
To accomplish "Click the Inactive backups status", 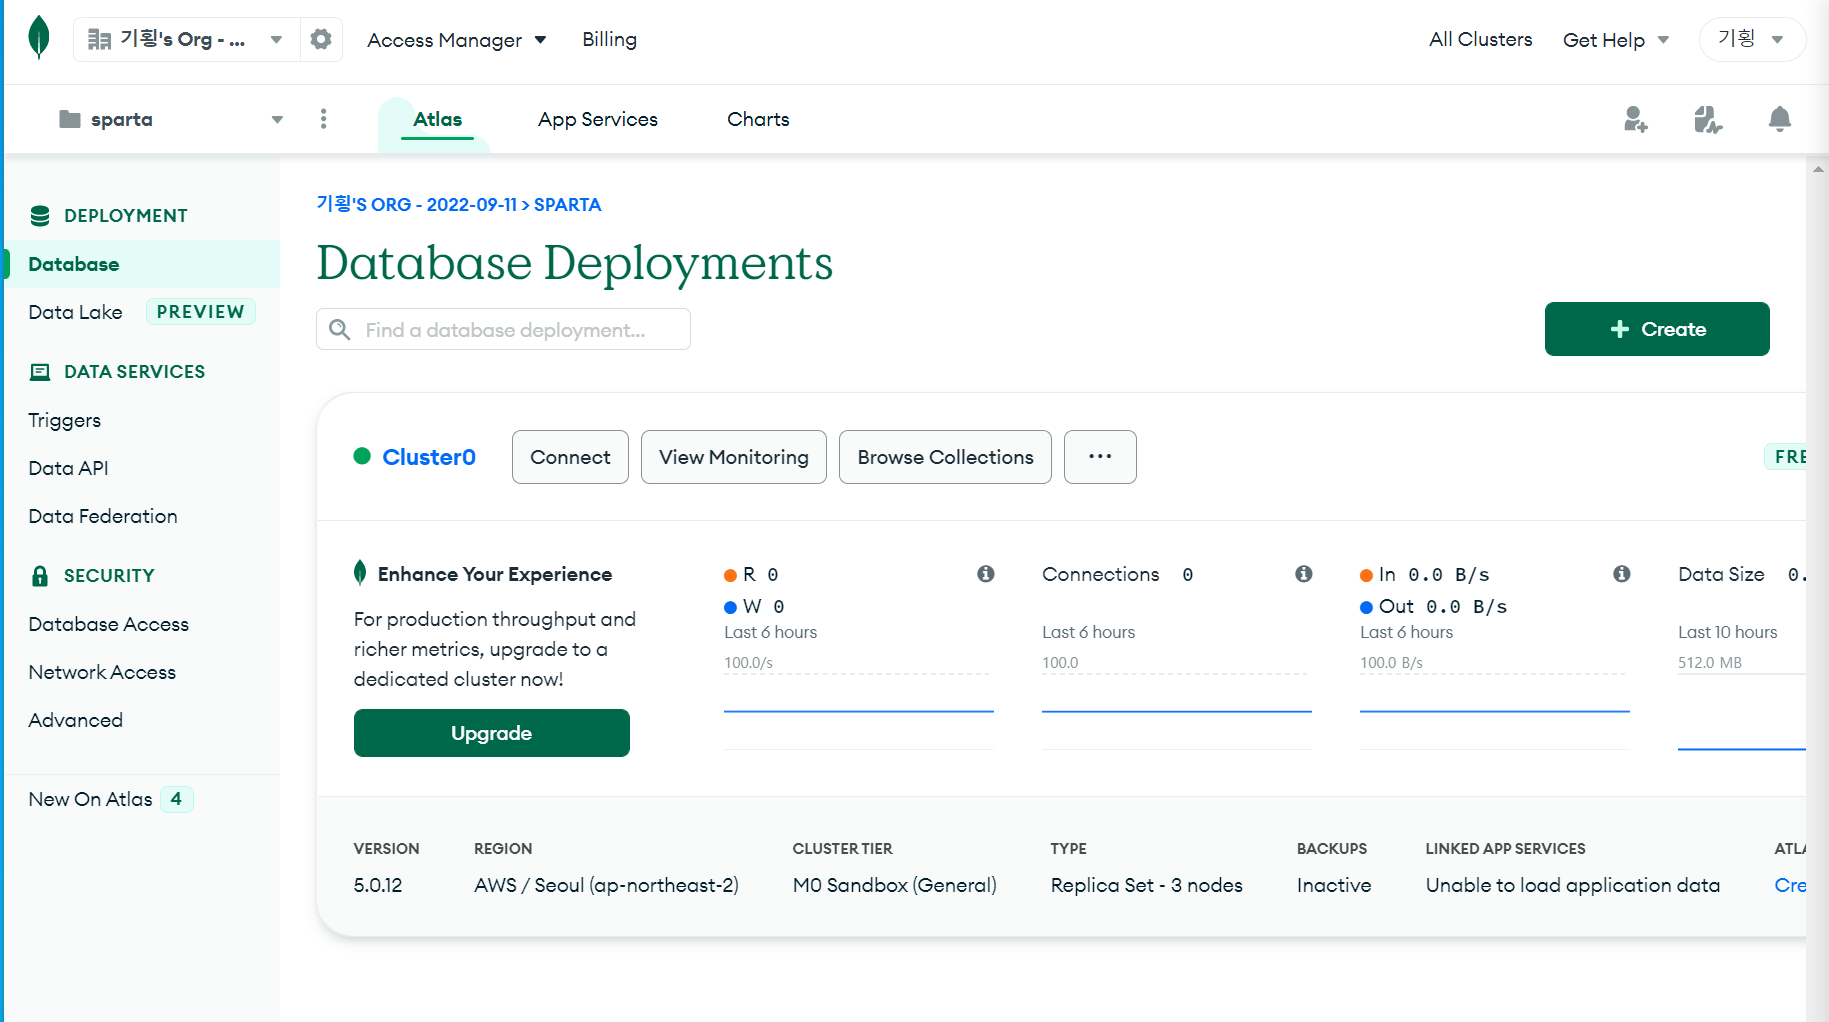I will click(1334, 885).
